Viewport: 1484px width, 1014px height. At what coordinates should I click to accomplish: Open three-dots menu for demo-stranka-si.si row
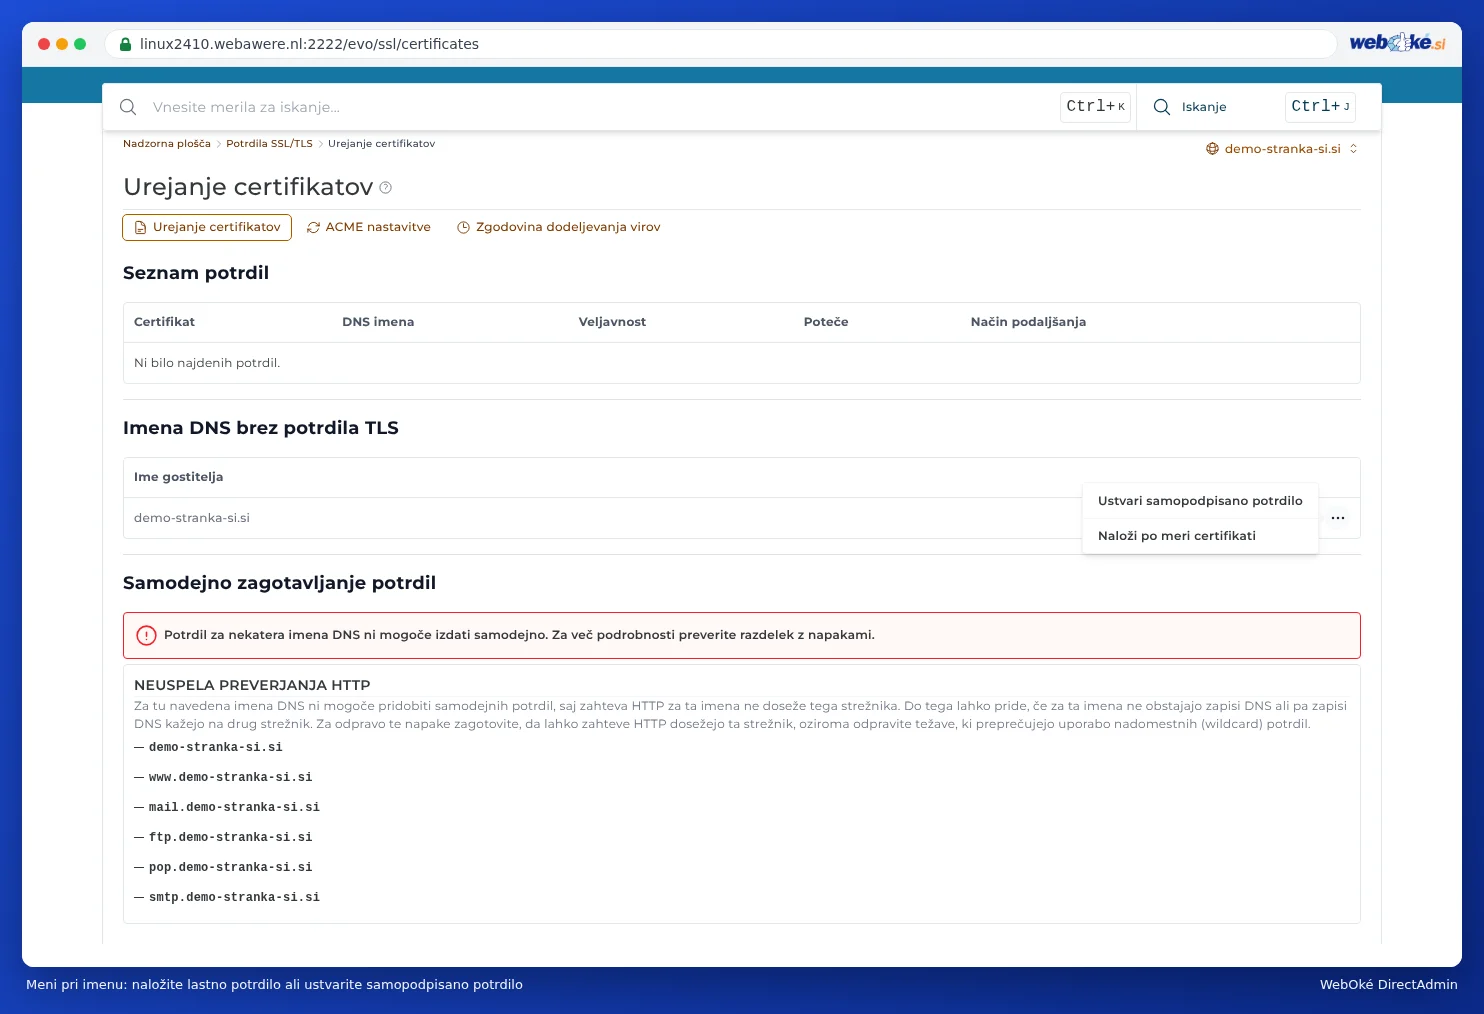[x=1338, y=518]
